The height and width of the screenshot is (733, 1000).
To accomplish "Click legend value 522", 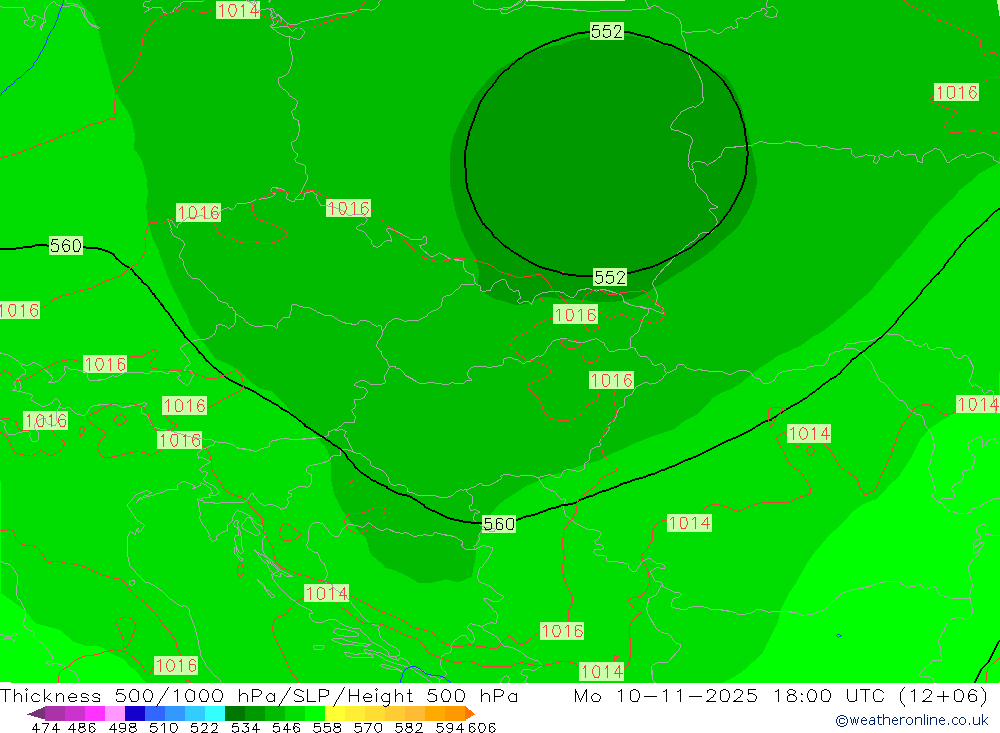I will (x=204, y=727).
